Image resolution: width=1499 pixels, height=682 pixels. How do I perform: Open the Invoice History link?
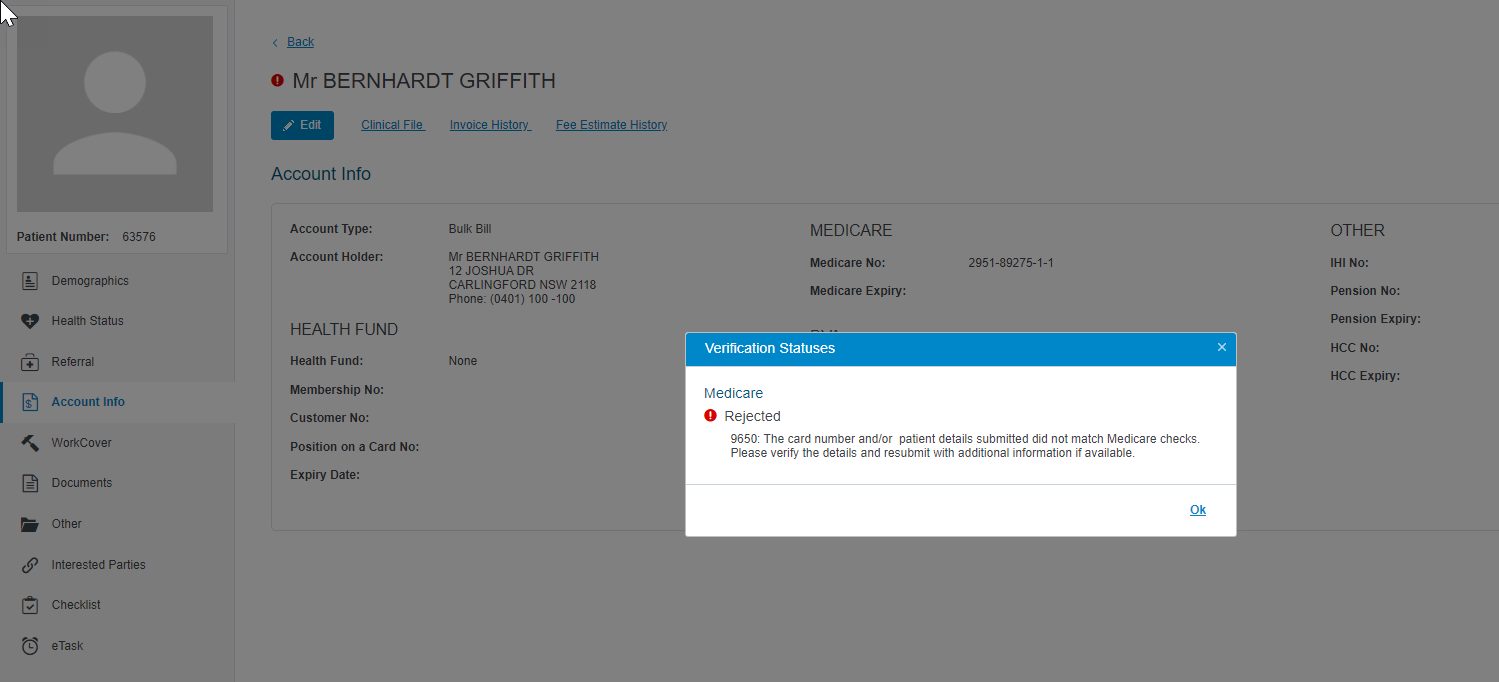[490, 125]
